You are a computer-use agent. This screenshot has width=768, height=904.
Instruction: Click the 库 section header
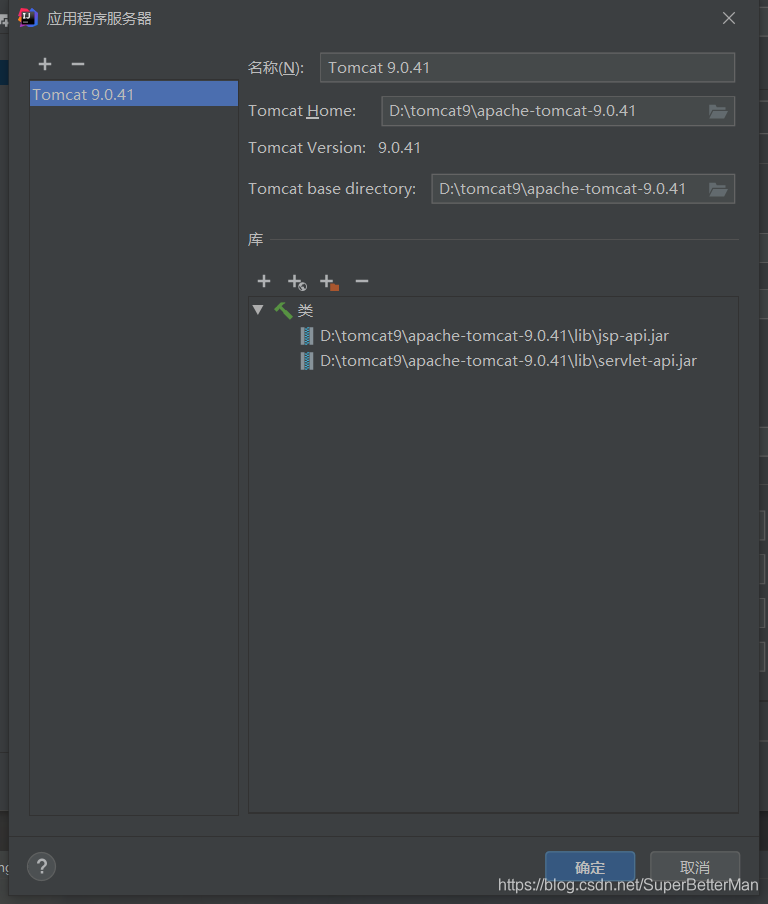click(x=255, y=239)
